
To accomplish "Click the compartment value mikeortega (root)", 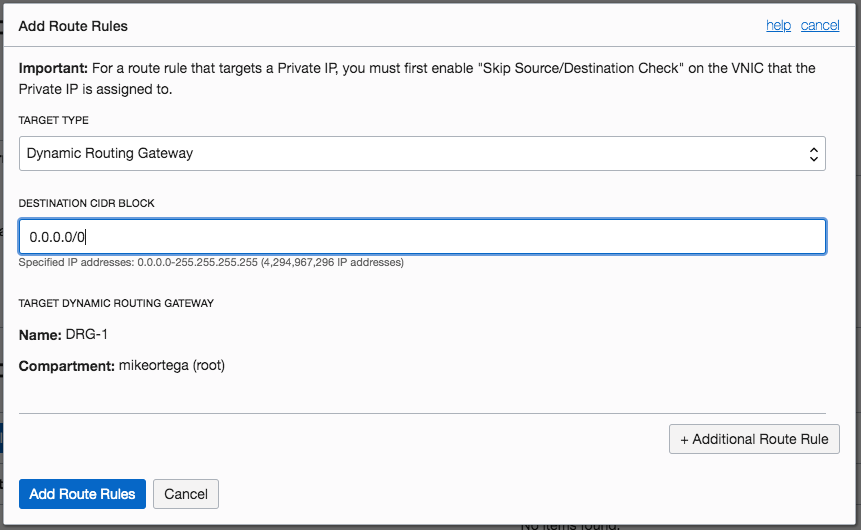I will tap(172, 366).
